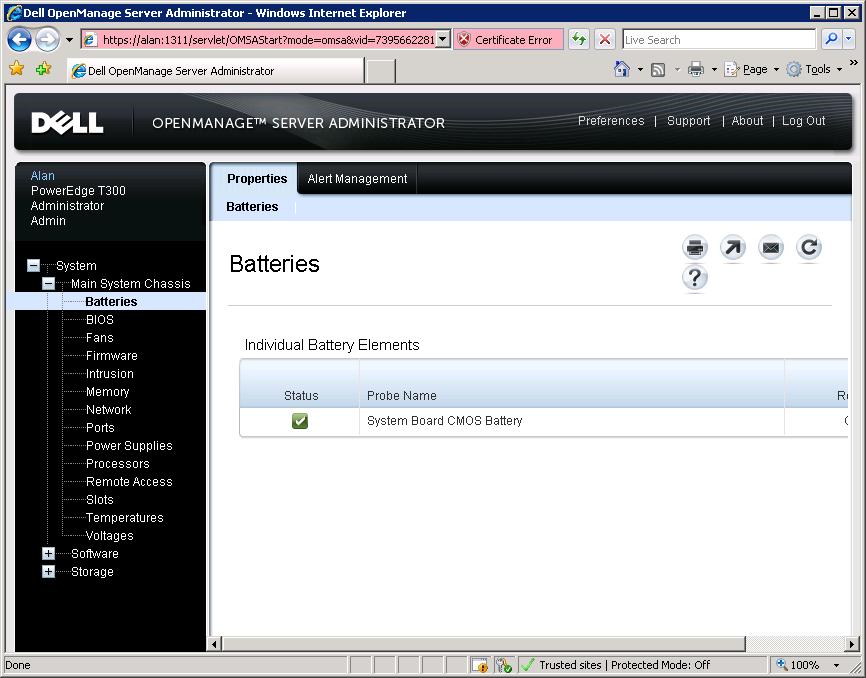Select Ports in the tree
Image resolution: width=866 pixels, height=678 pixels.
pos(101,428)
